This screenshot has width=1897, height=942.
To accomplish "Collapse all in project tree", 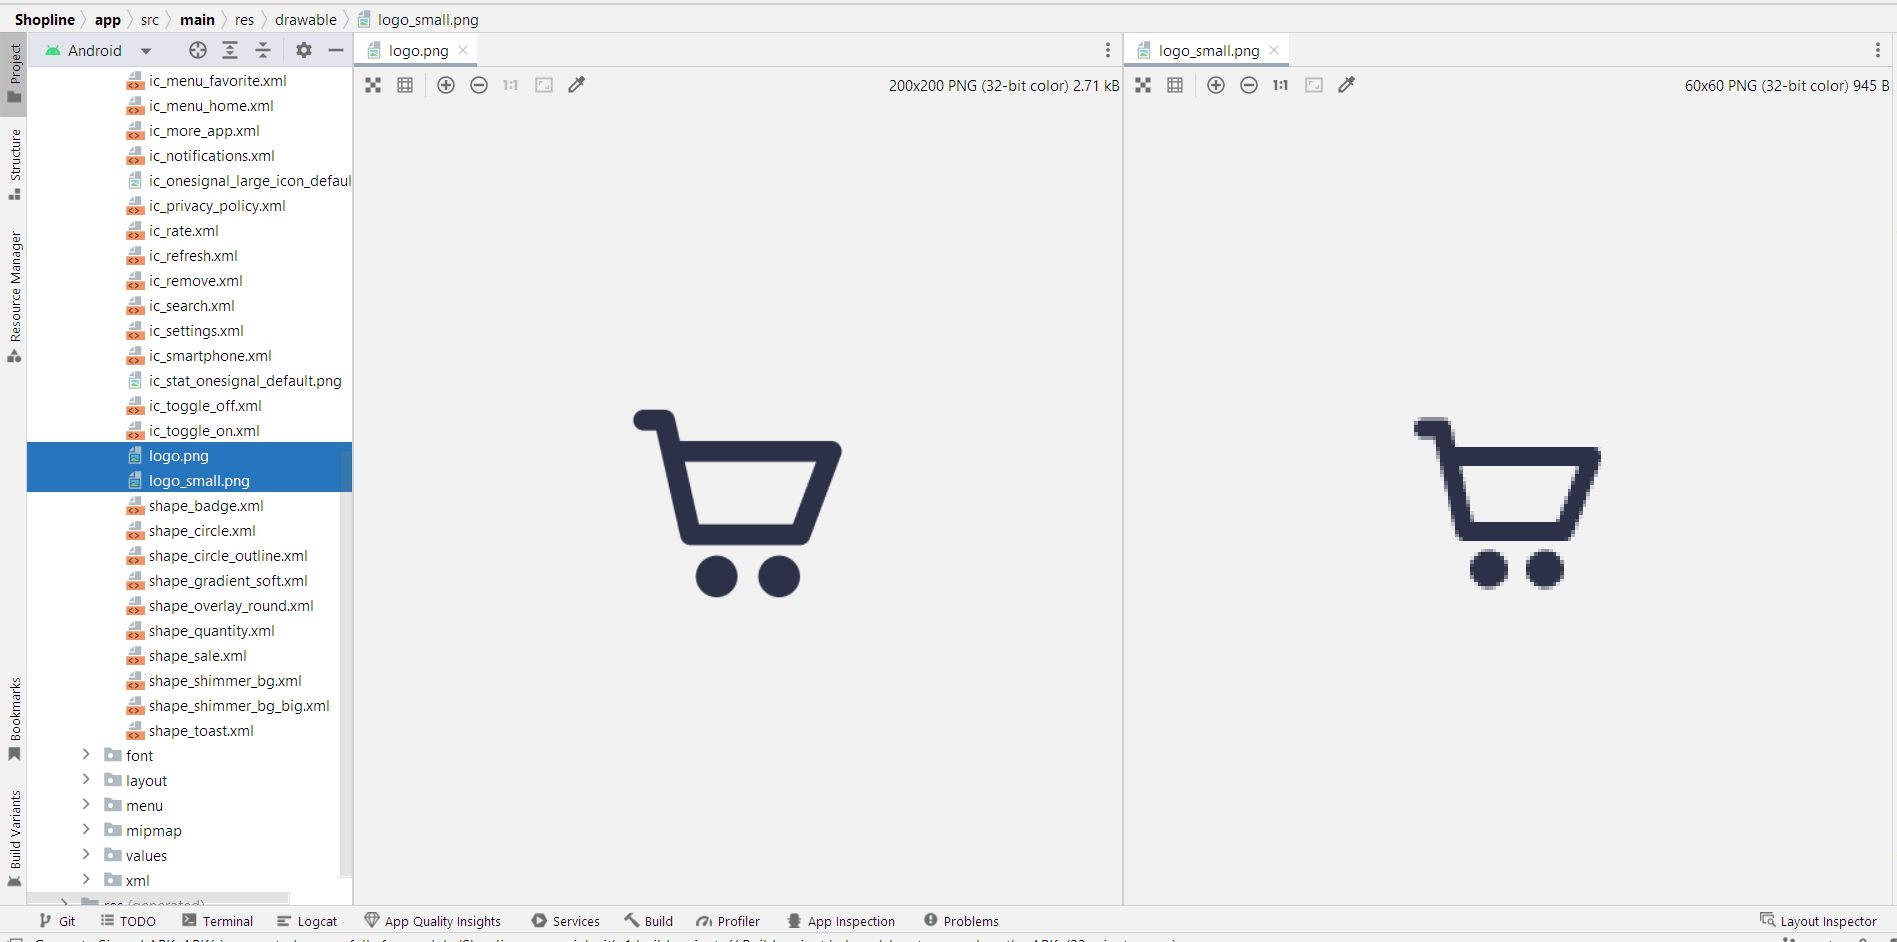I will coord(263,51).
